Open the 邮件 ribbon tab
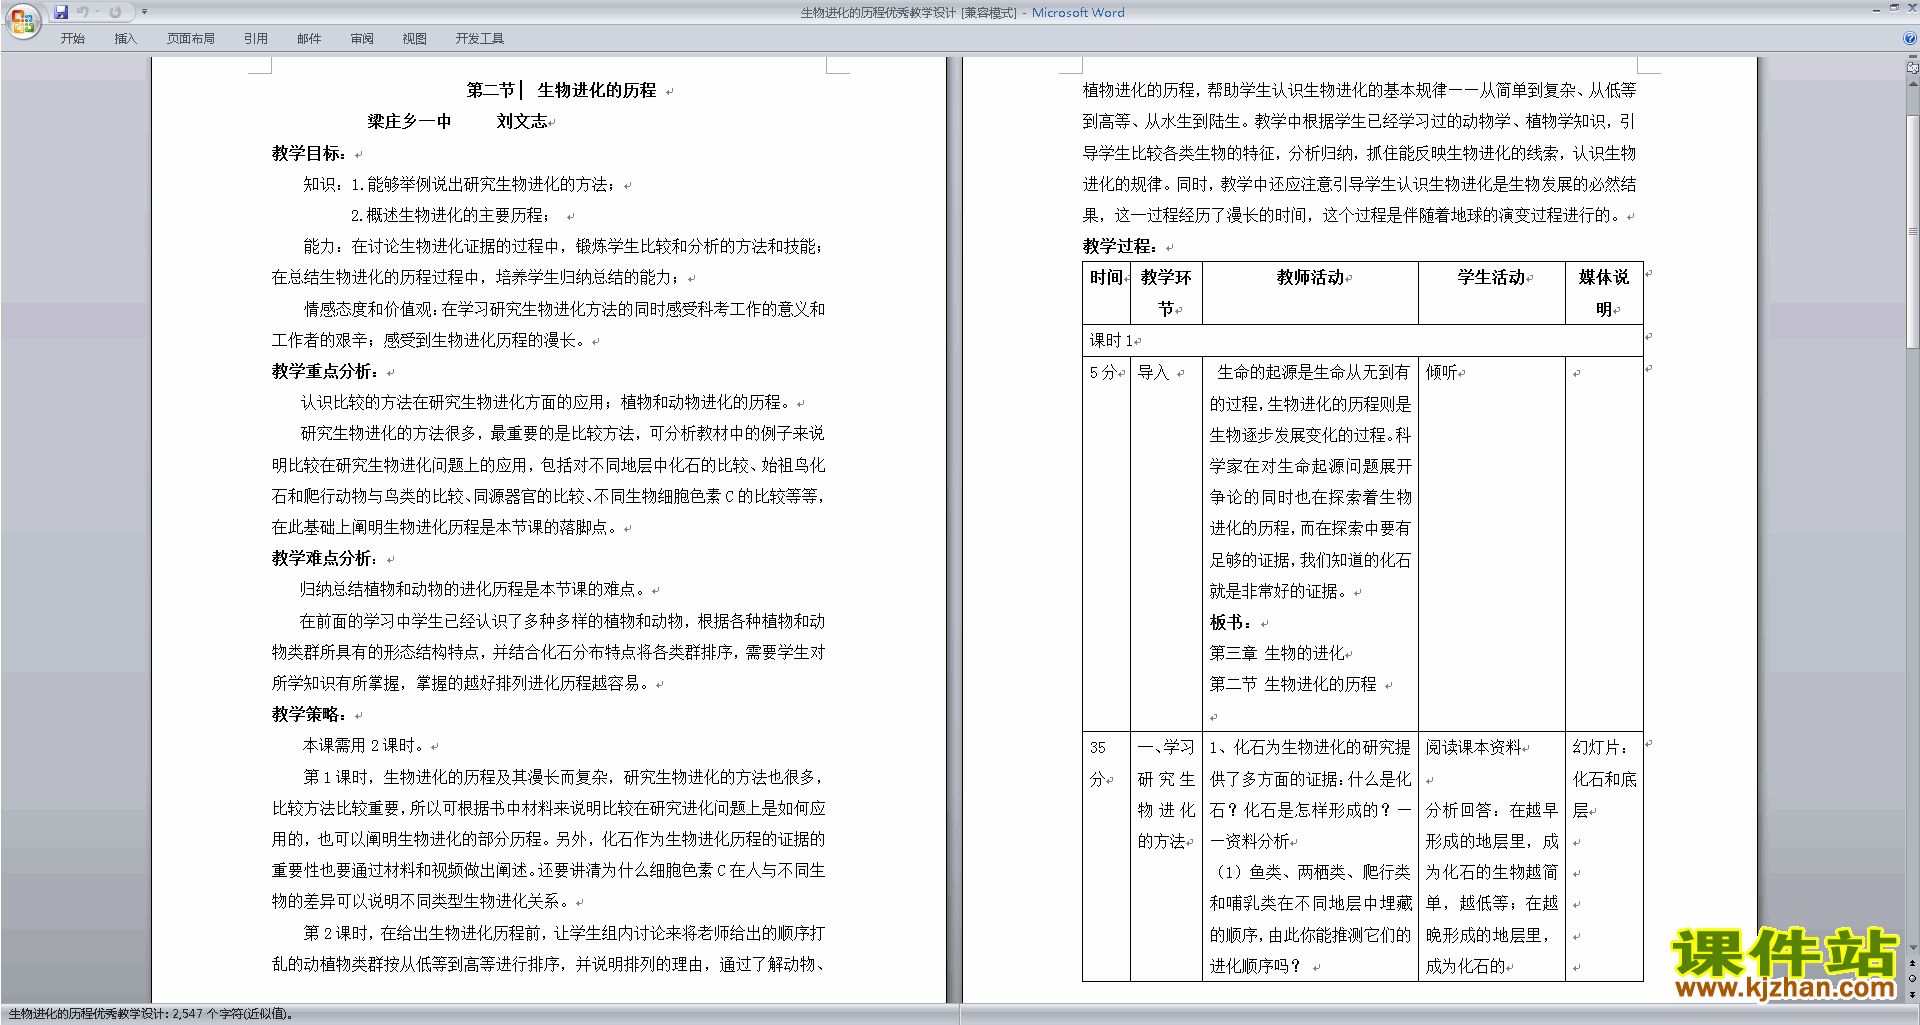The height and width of the screenshot is (1025, 1920). coord(309,39)
